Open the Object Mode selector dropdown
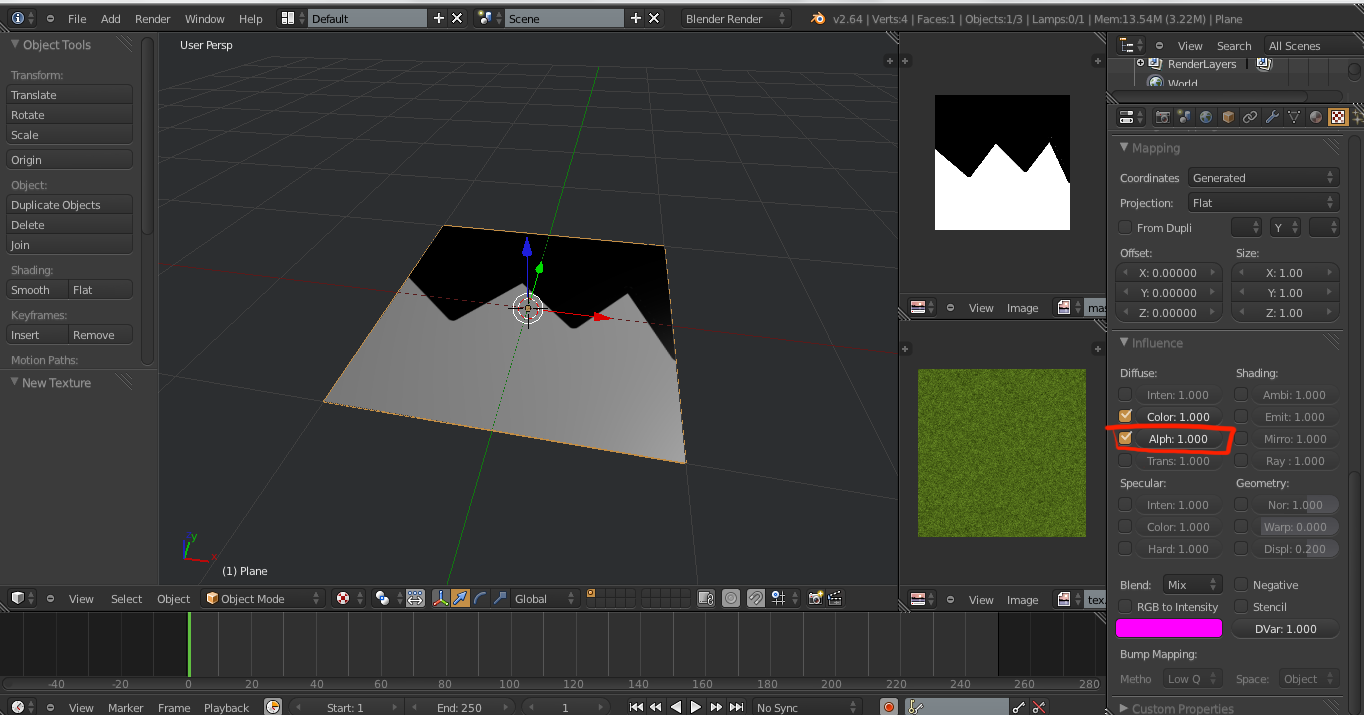 [x=264, y=598]
